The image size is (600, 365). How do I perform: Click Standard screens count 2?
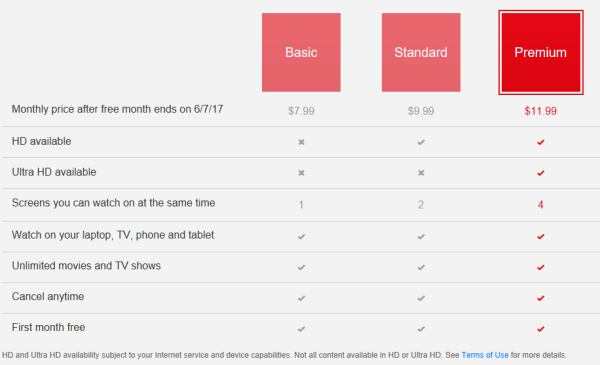[x=421, y=205]
